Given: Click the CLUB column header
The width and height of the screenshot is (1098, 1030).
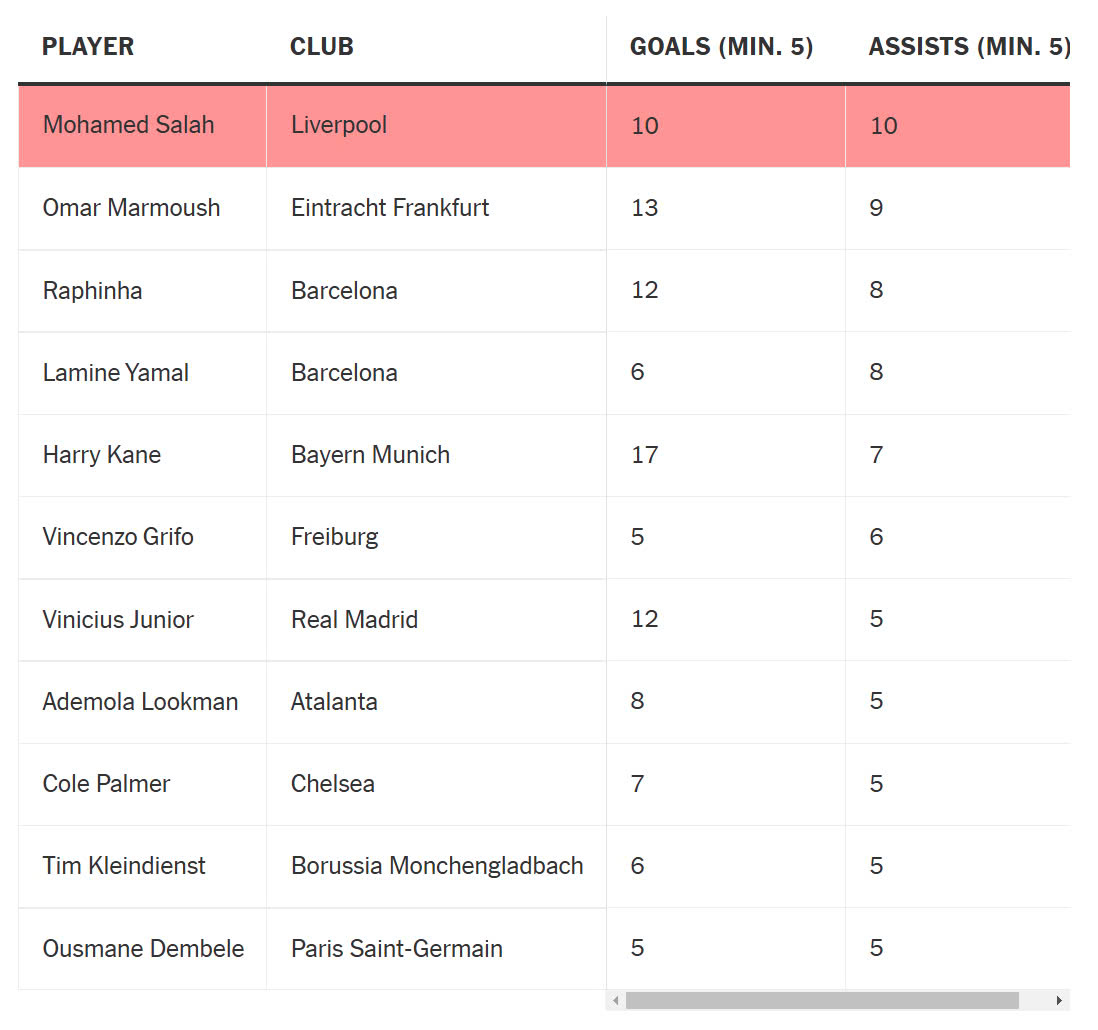Looking at the screenshot, I should (322, 47).
